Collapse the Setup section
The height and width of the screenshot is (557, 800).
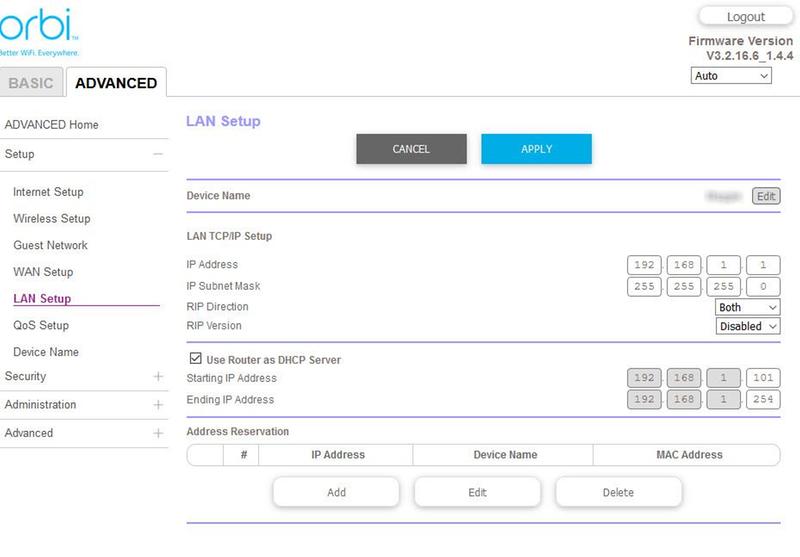(158, 154)
